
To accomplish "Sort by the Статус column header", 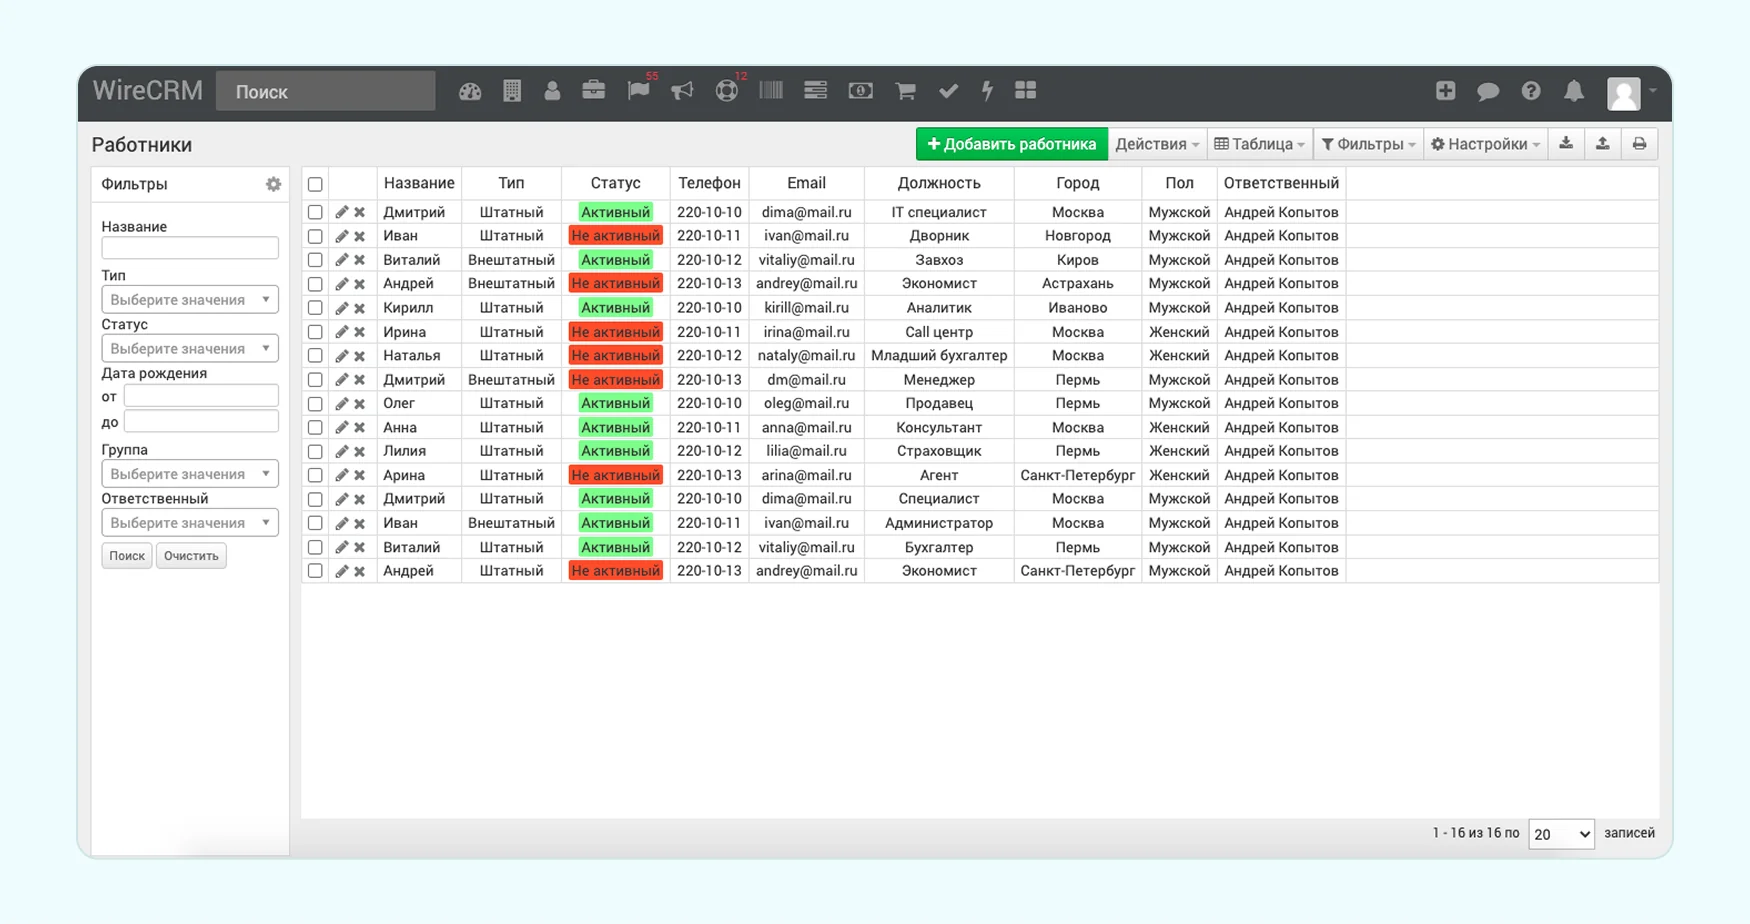I will click(615, 183).
